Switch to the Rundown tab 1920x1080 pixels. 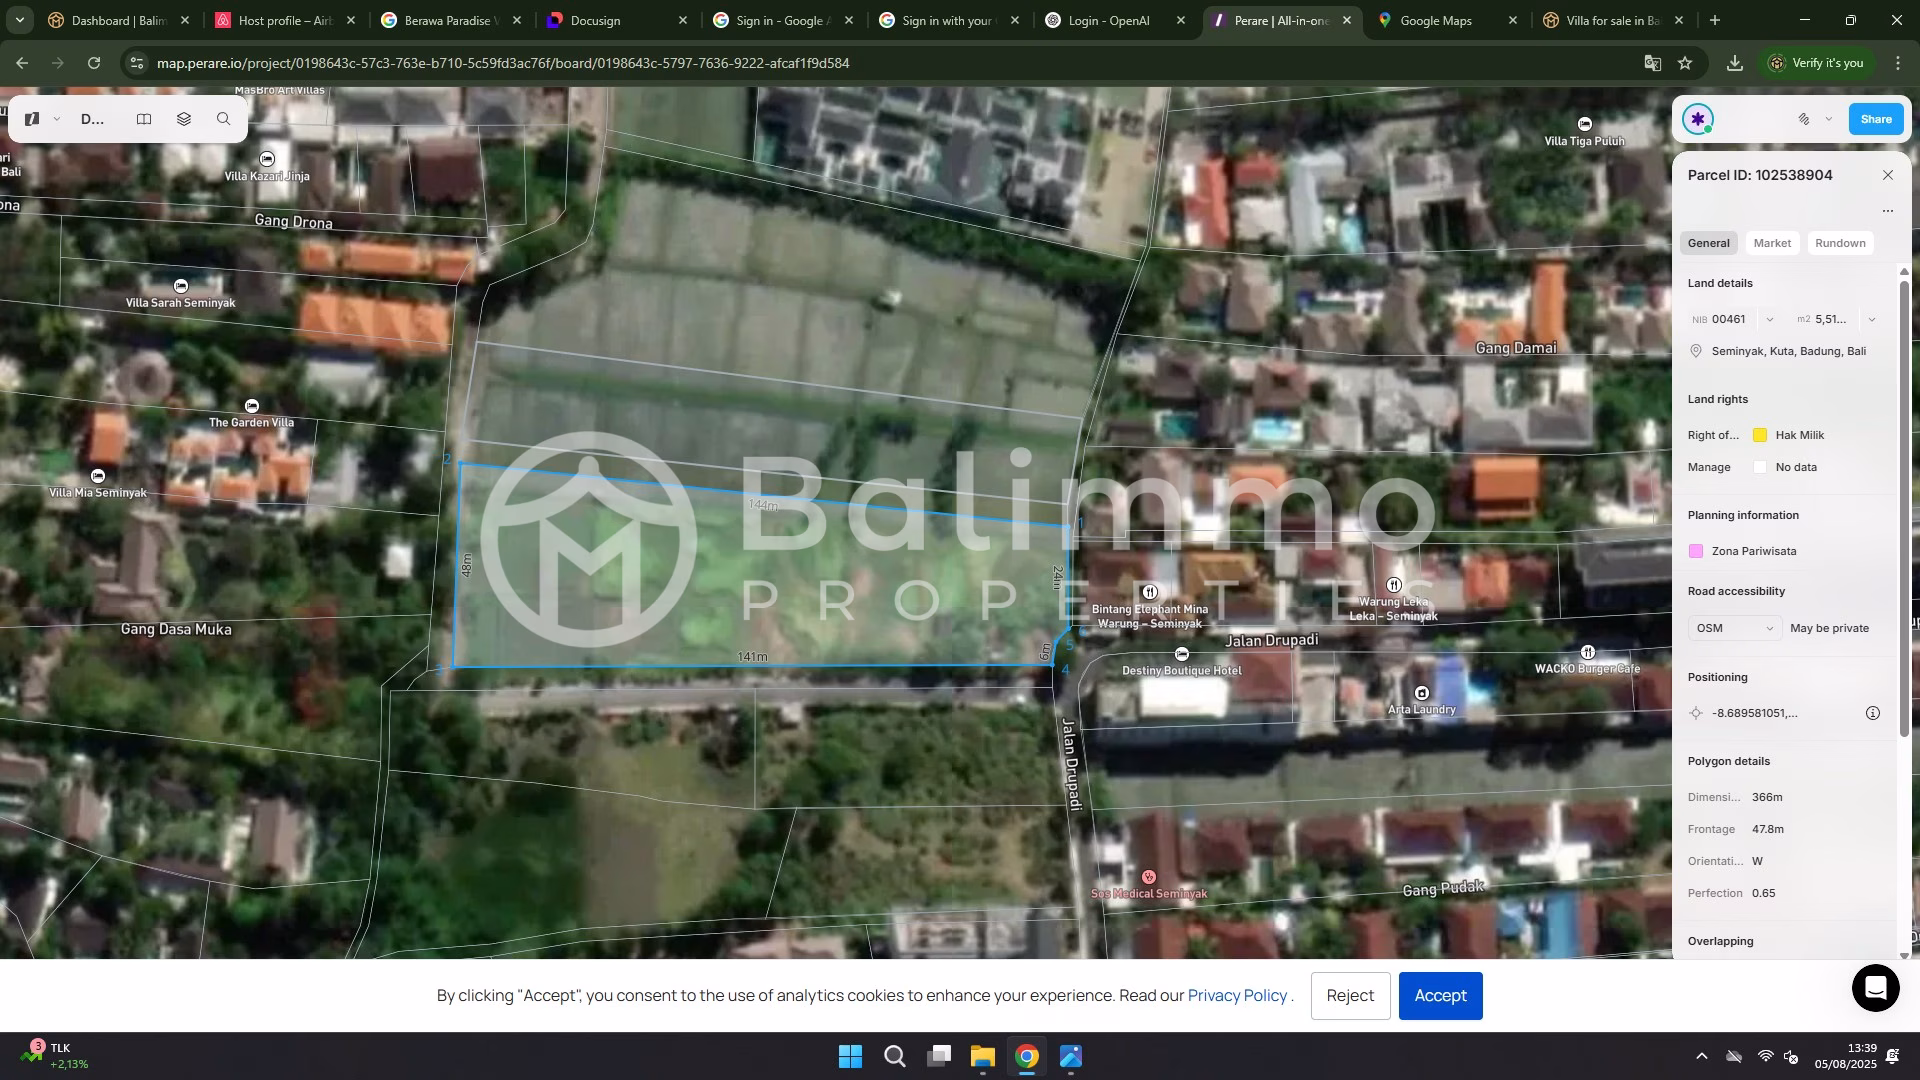tap(1839, 243)
